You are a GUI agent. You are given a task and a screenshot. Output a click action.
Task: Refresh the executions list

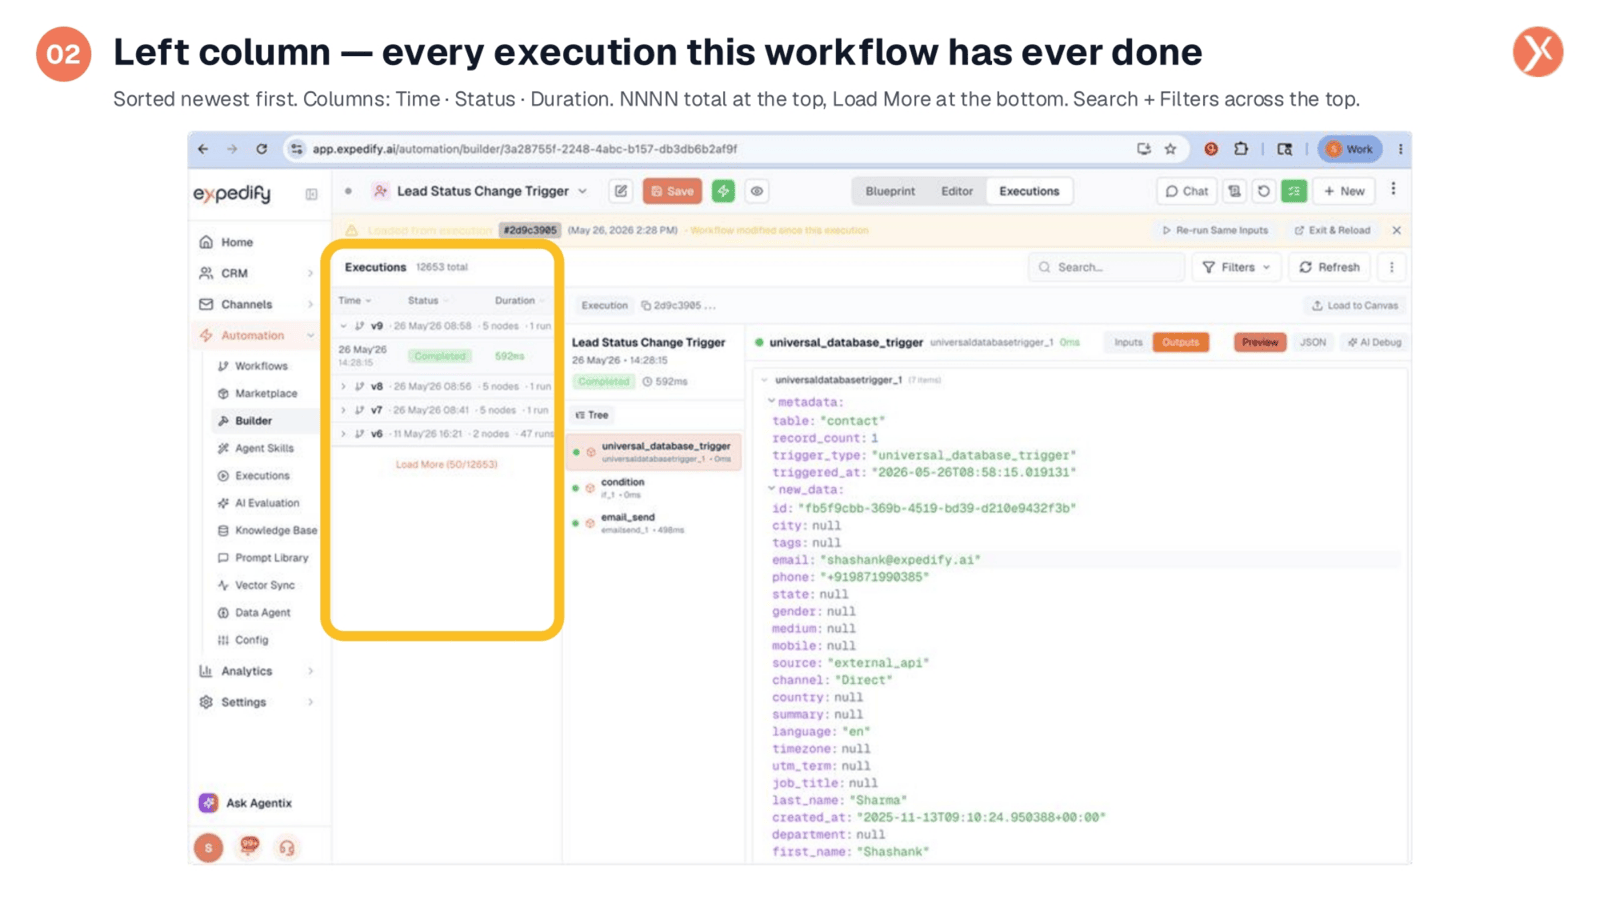click(x=1329, y=267)
